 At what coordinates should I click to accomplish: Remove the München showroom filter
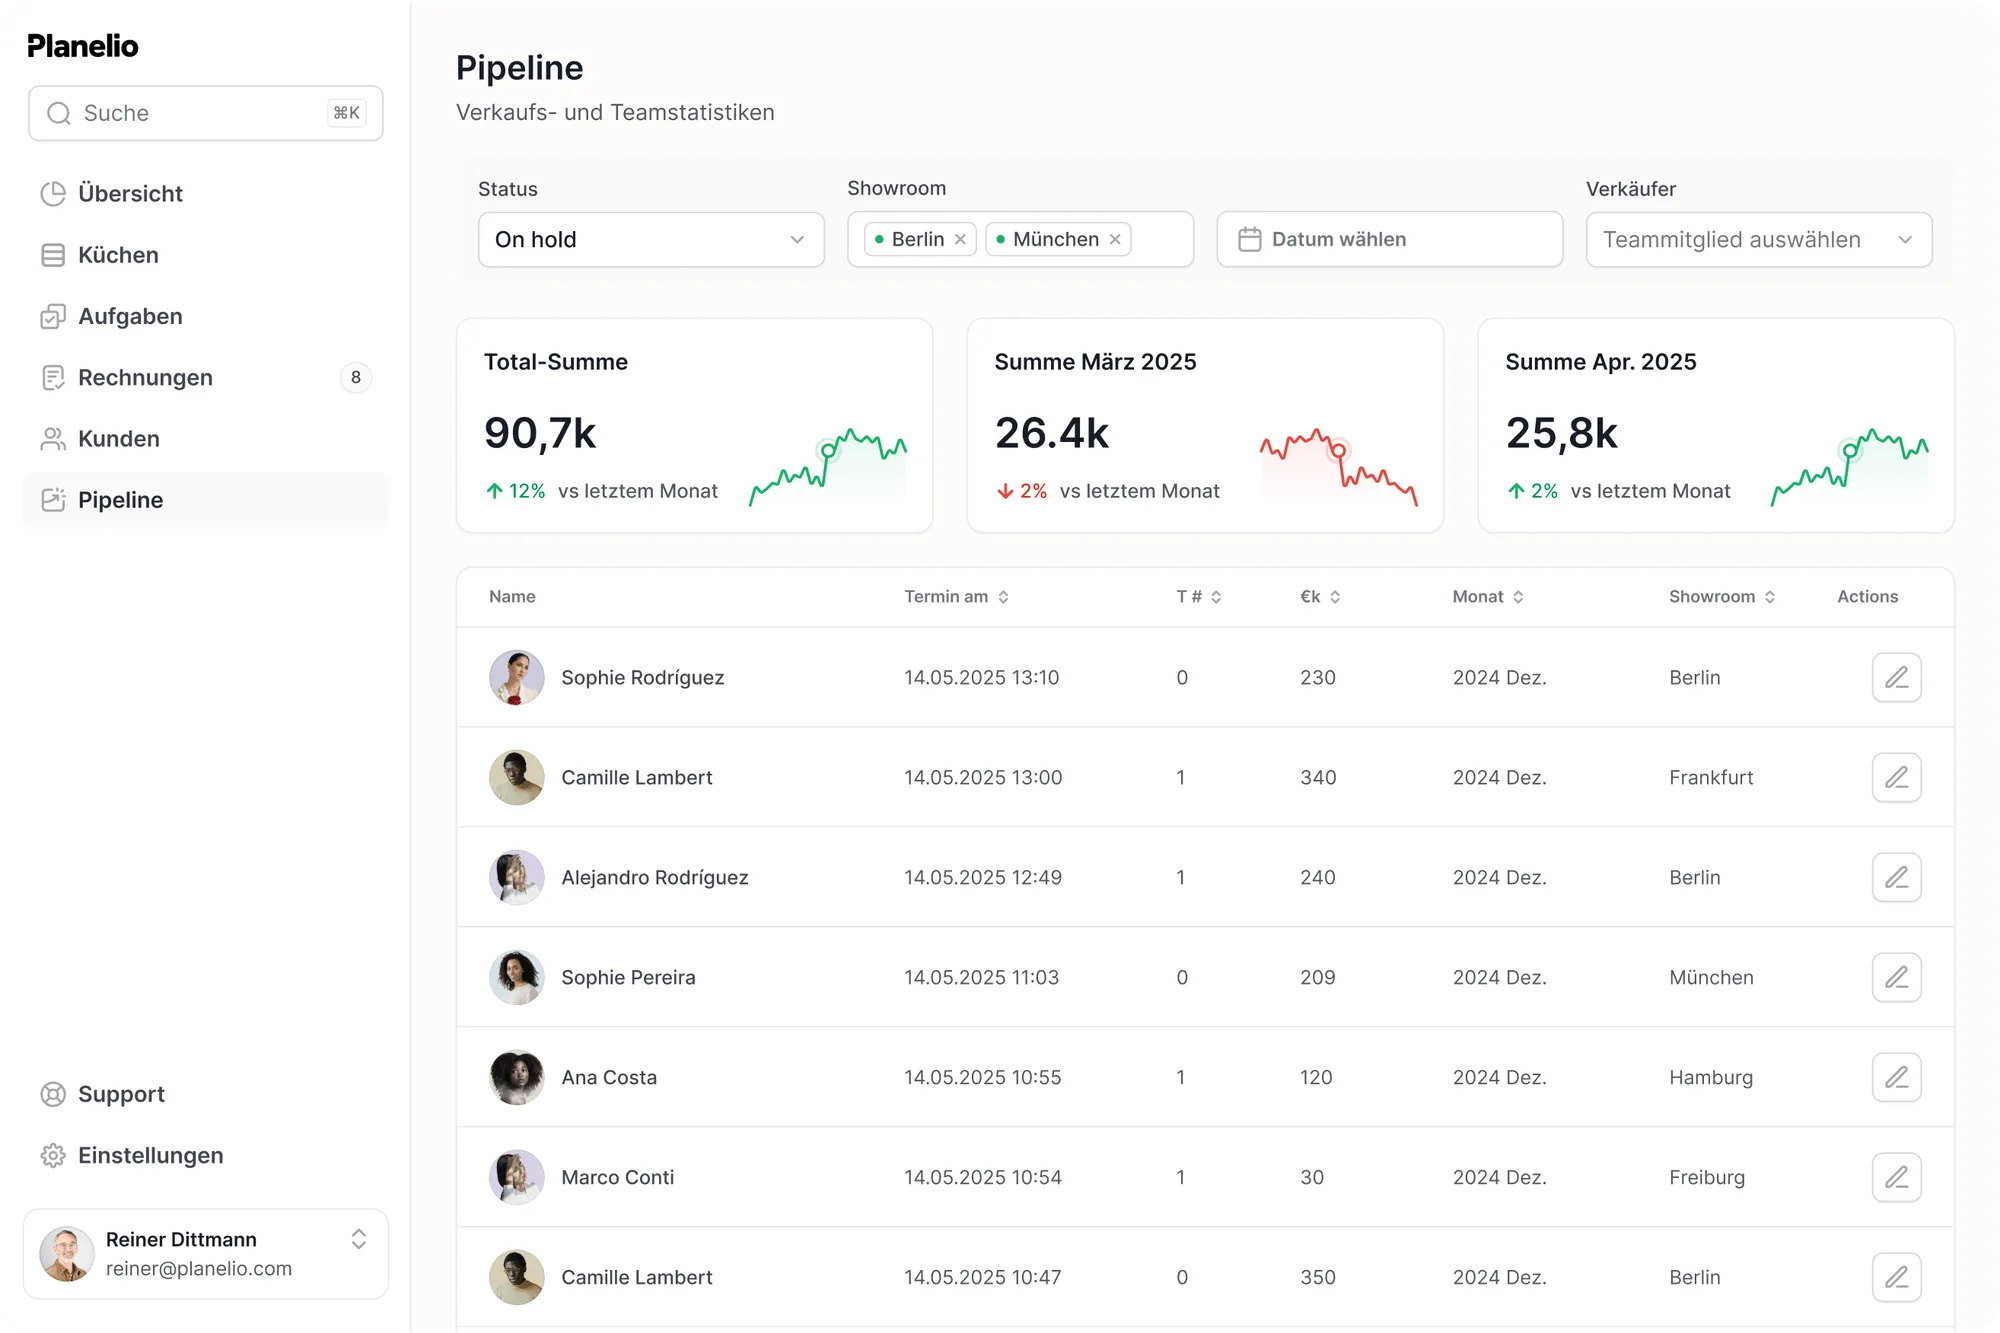tap(1115, 239)
